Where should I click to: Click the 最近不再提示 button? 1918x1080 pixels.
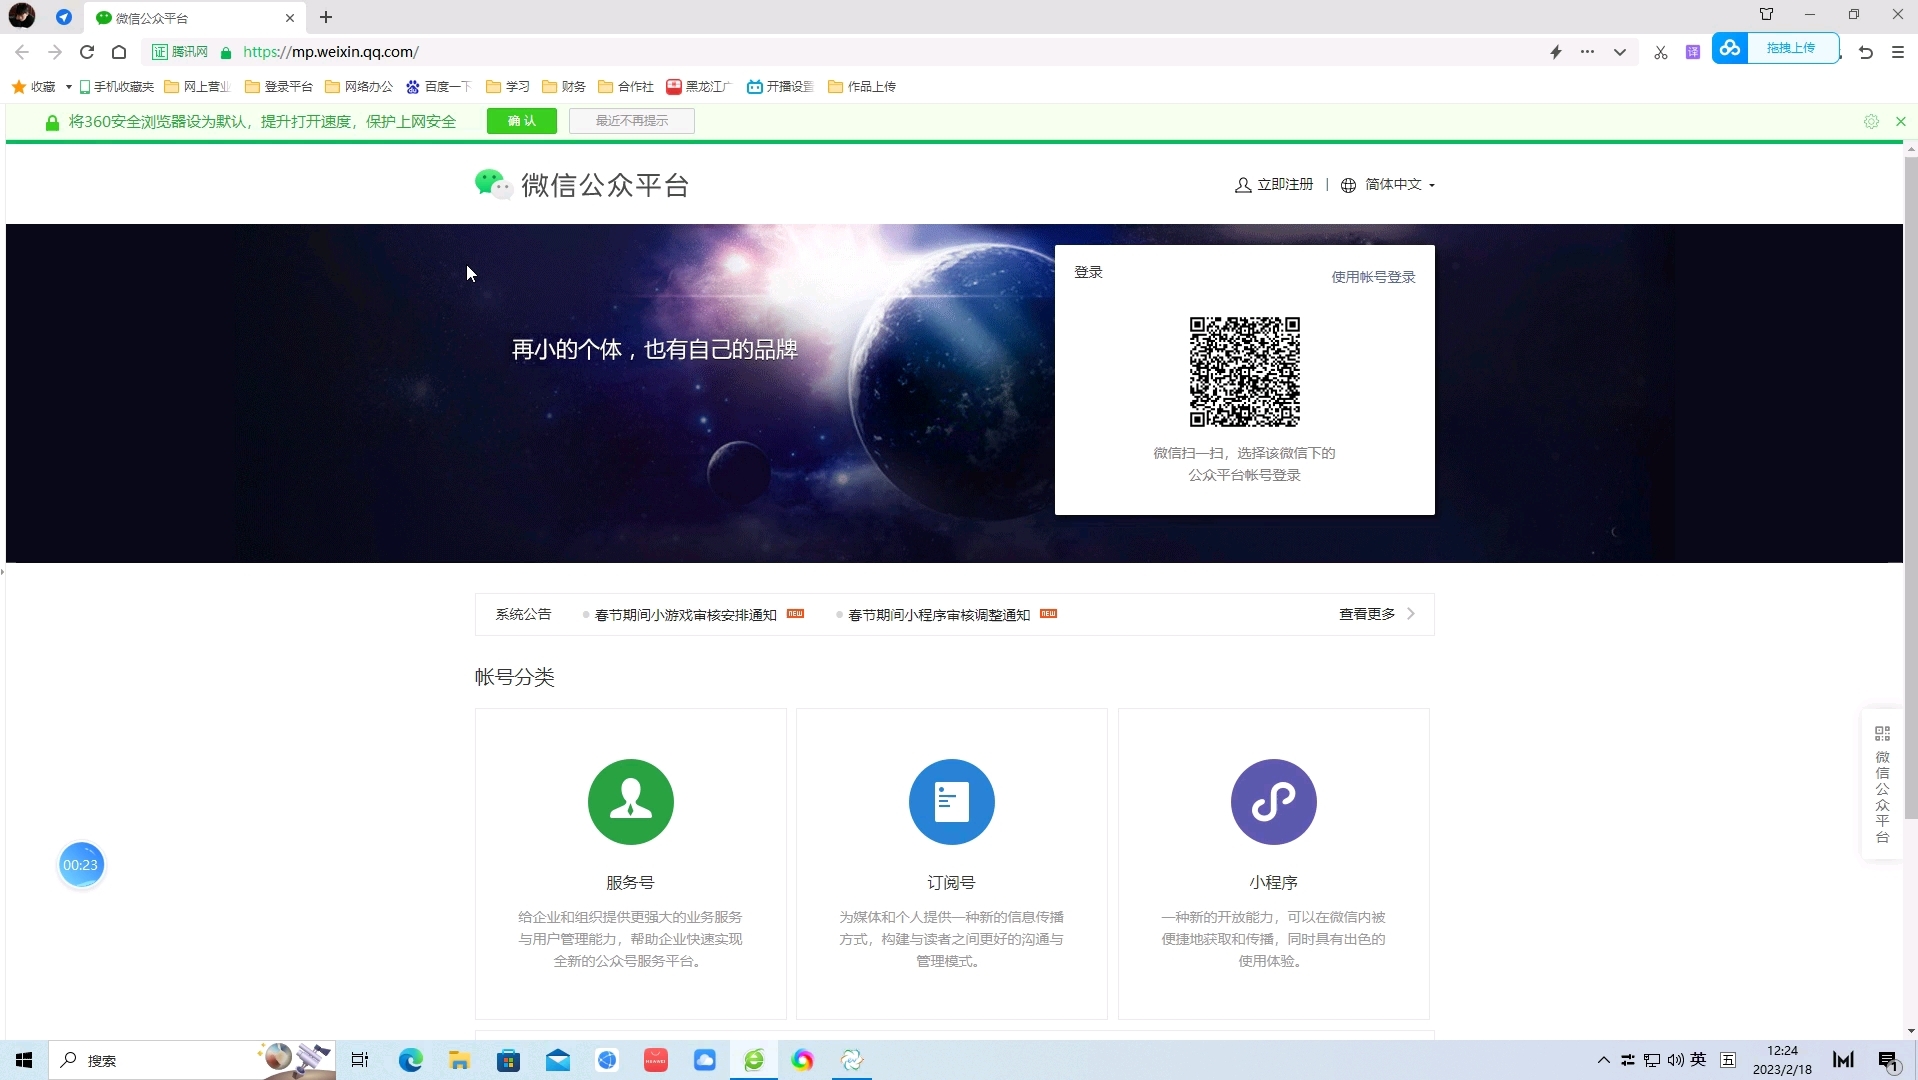632,121
